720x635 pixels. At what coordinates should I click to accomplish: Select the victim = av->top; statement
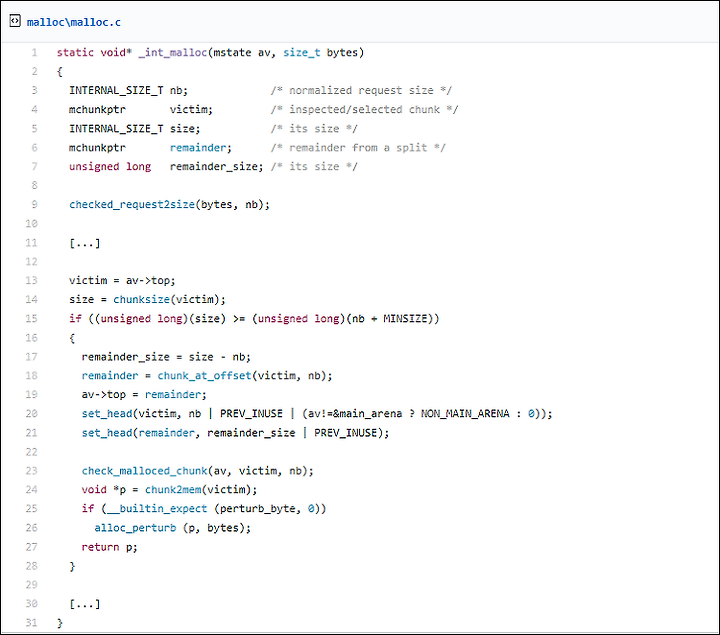pos(122,281)
